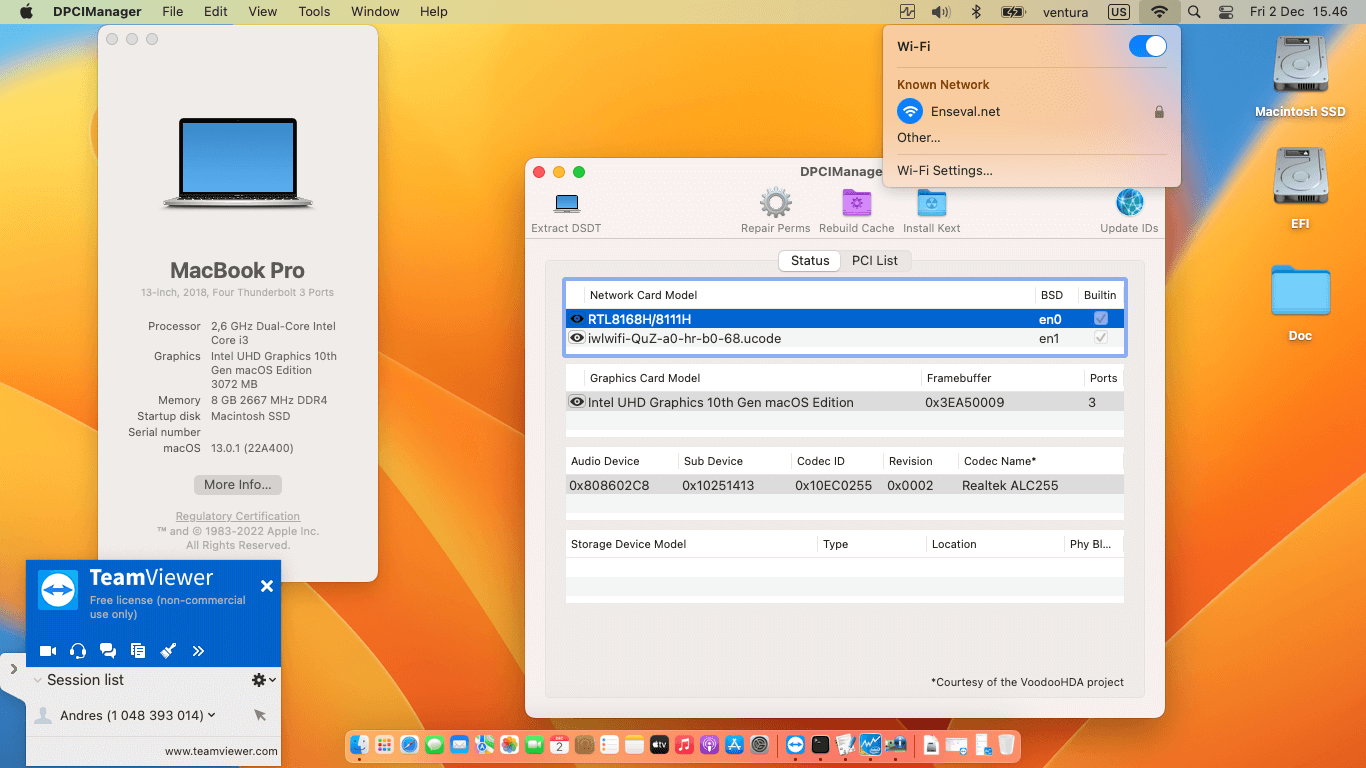Screen dimensions: 1366x768
Task: Click the More Info button
Action: 237,484
